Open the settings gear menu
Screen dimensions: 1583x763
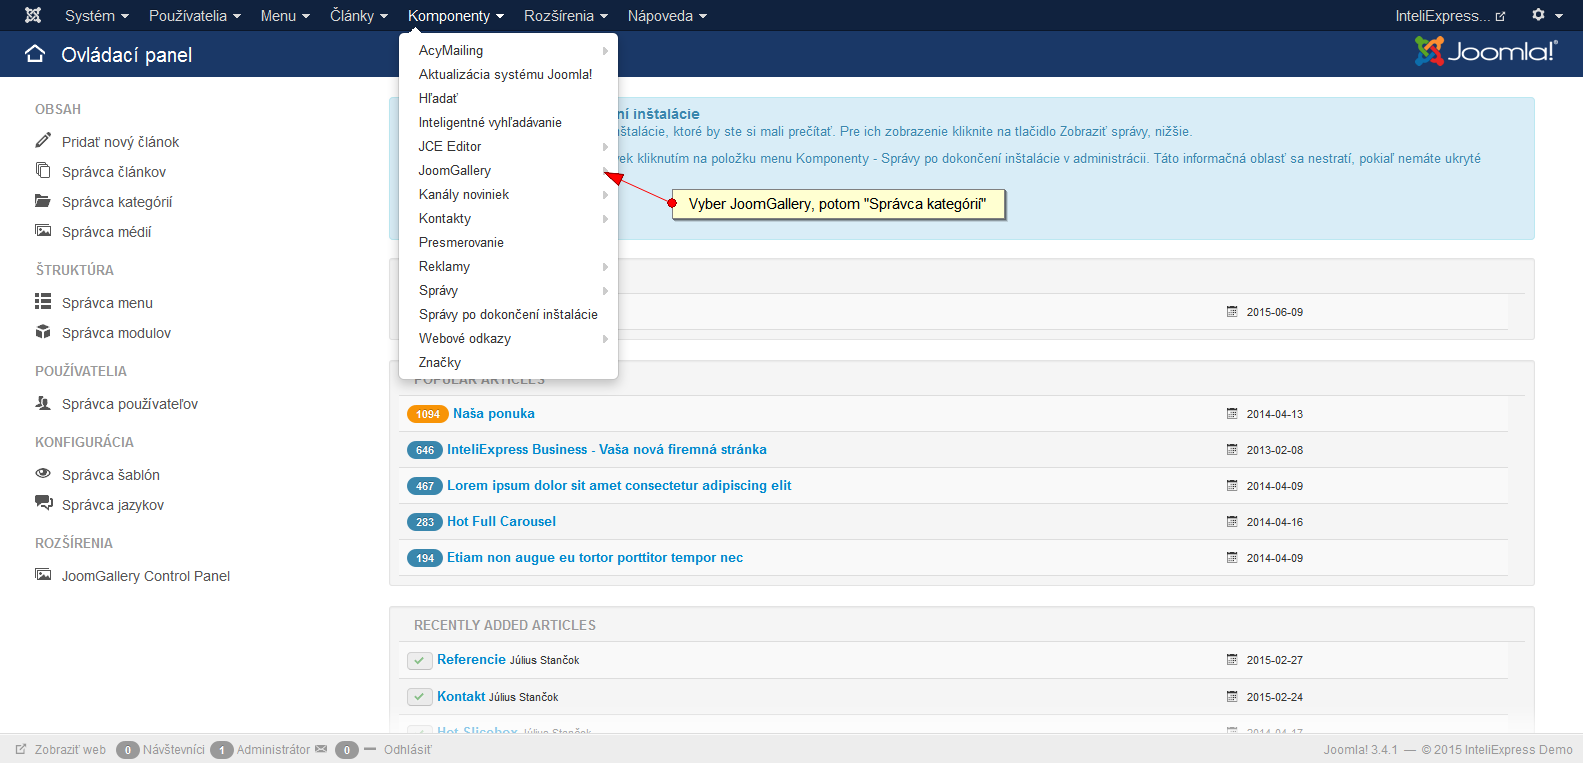(1546, 15)
